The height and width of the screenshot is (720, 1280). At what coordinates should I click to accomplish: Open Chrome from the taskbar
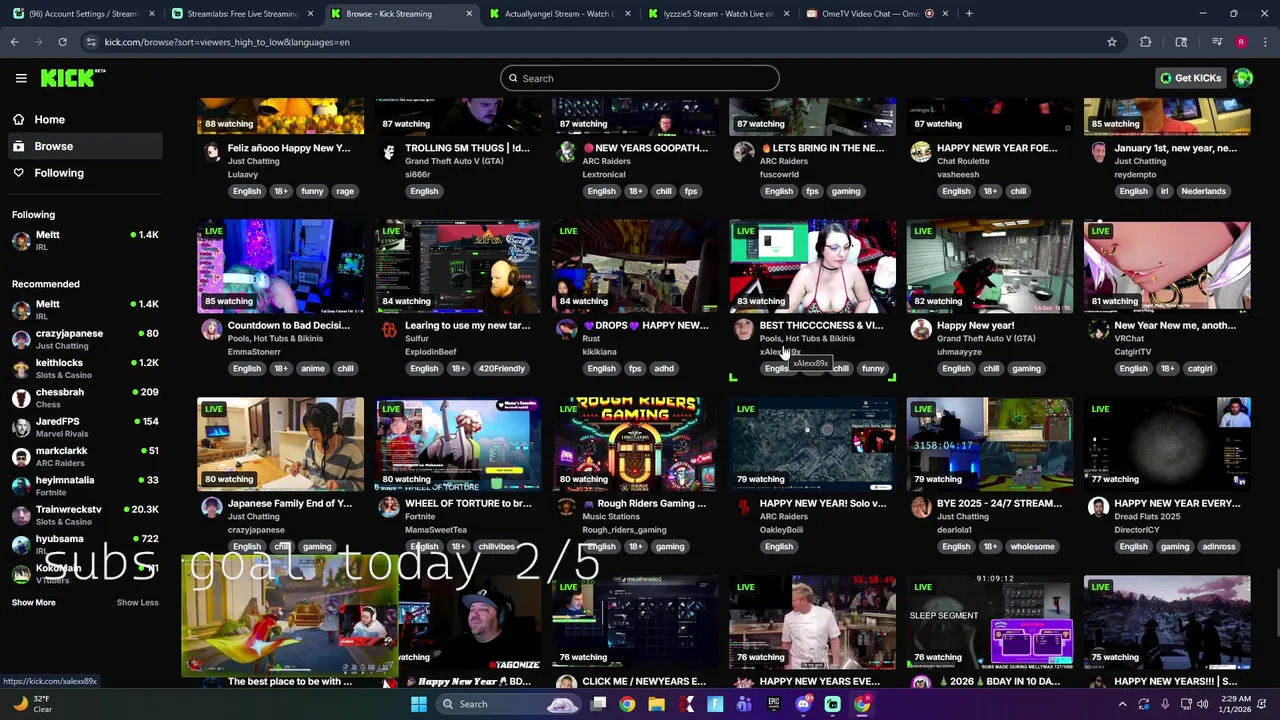[627, 704]
